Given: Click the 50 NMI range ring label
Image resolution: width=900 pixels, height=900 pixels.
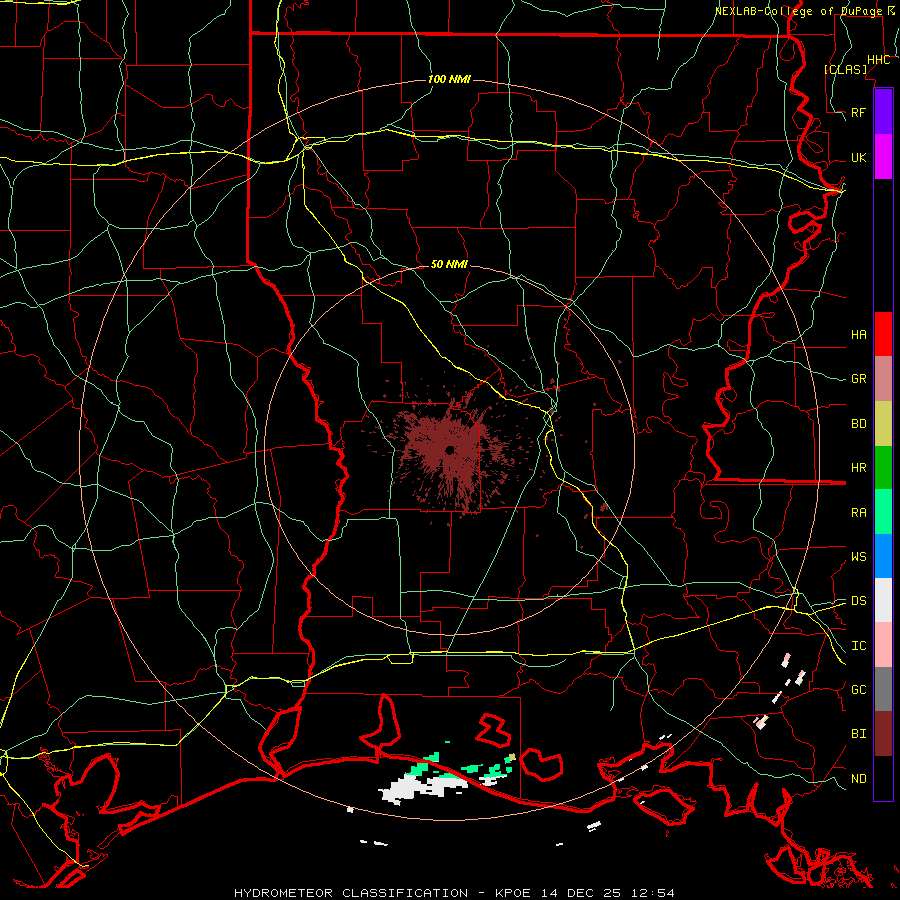Looking at the screenshot, I should pyautogui.click(x=449, y=264).
